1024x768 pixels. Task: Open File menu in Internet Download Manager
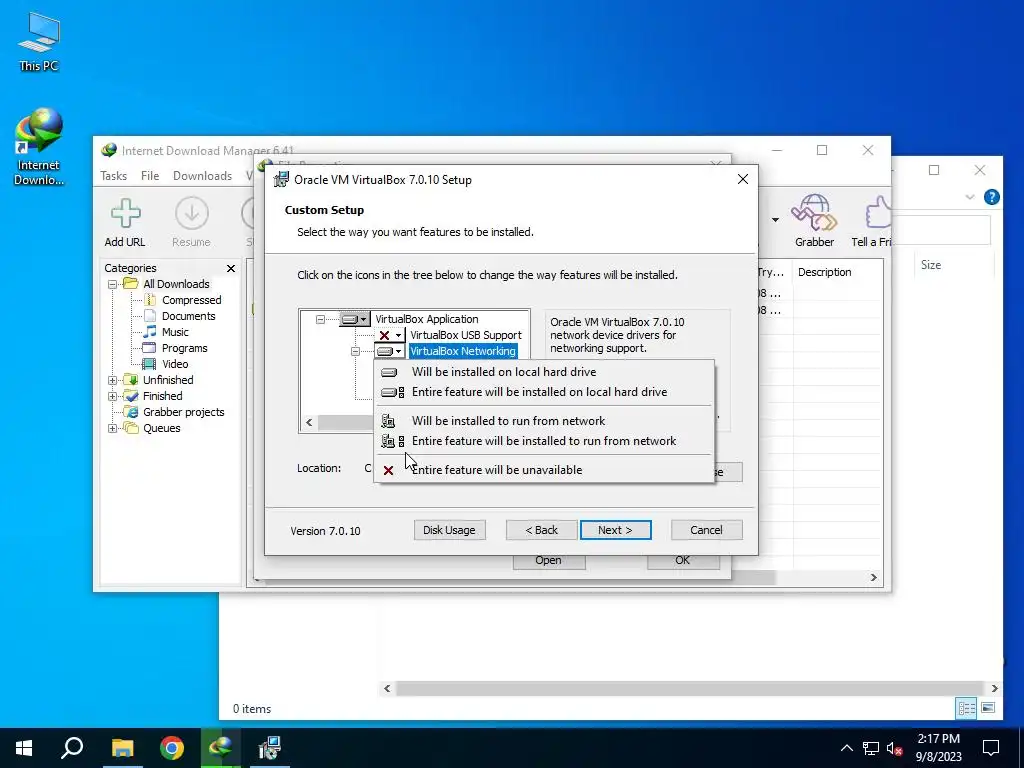click(x=150, y=176)
